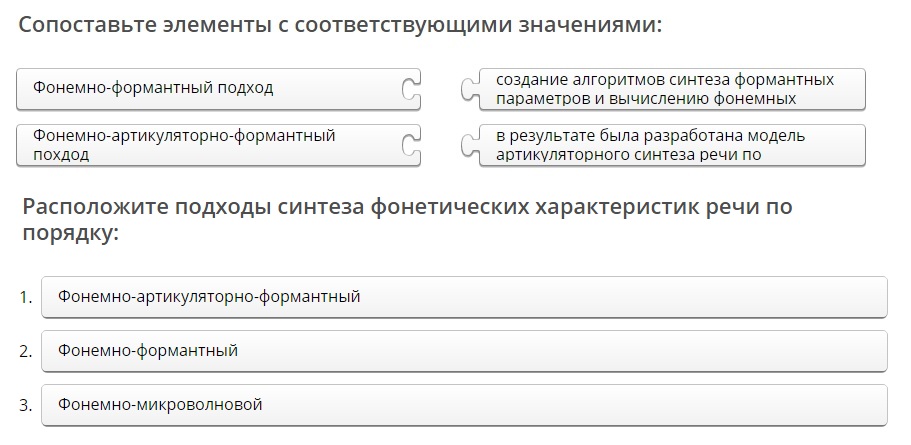The image size is (911, 445).
Task: Click the list number '2.'
Action: coord(26,351)
